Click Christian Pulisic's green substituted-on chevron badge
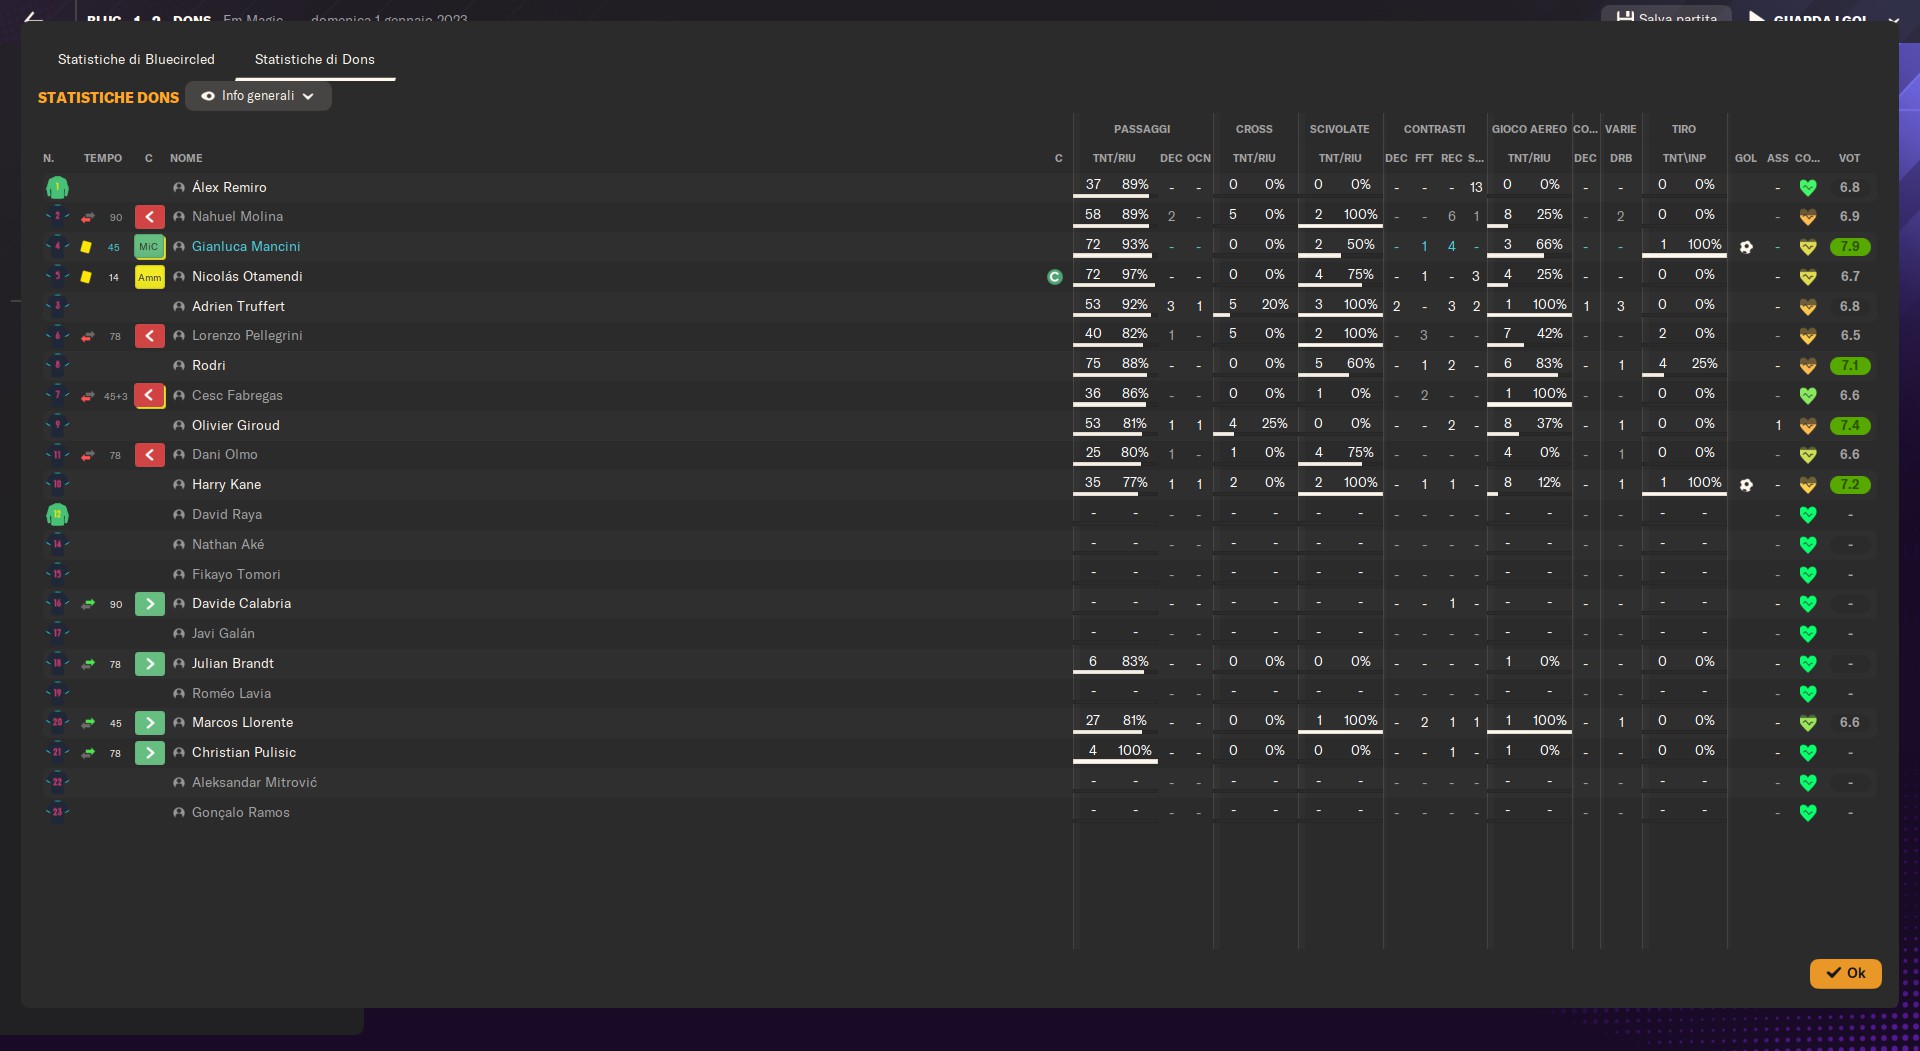Viewport: 1920px width, 1051px height. pyautogui.click(x=149, y=753)
